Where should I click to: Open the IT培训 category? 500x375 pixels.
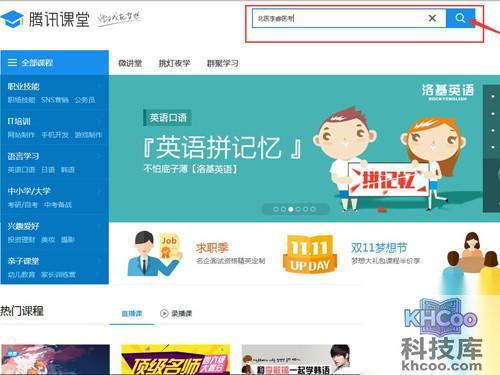19,121
